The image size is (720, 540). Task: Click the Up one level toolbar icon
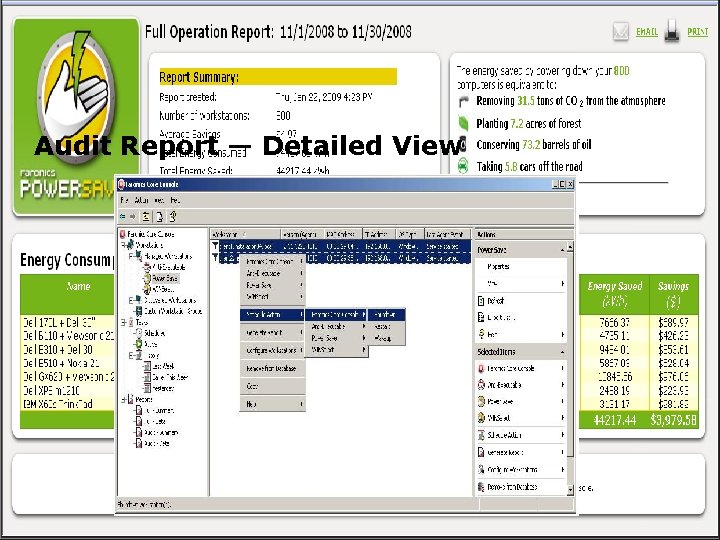pyautogui.click(x=146, y=216)
